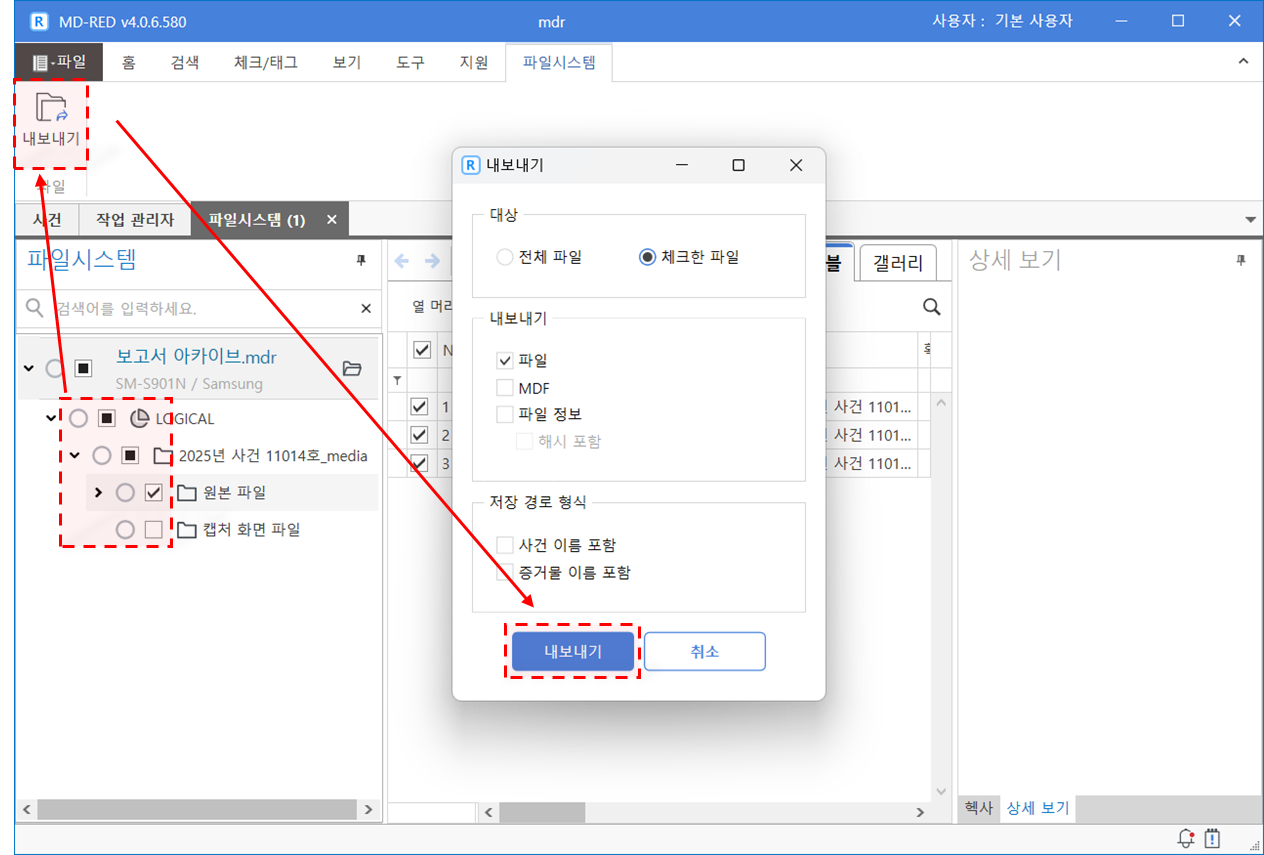Open the 체크/태그 ribbon tab
1264x855 pixels.
[265, 62]
